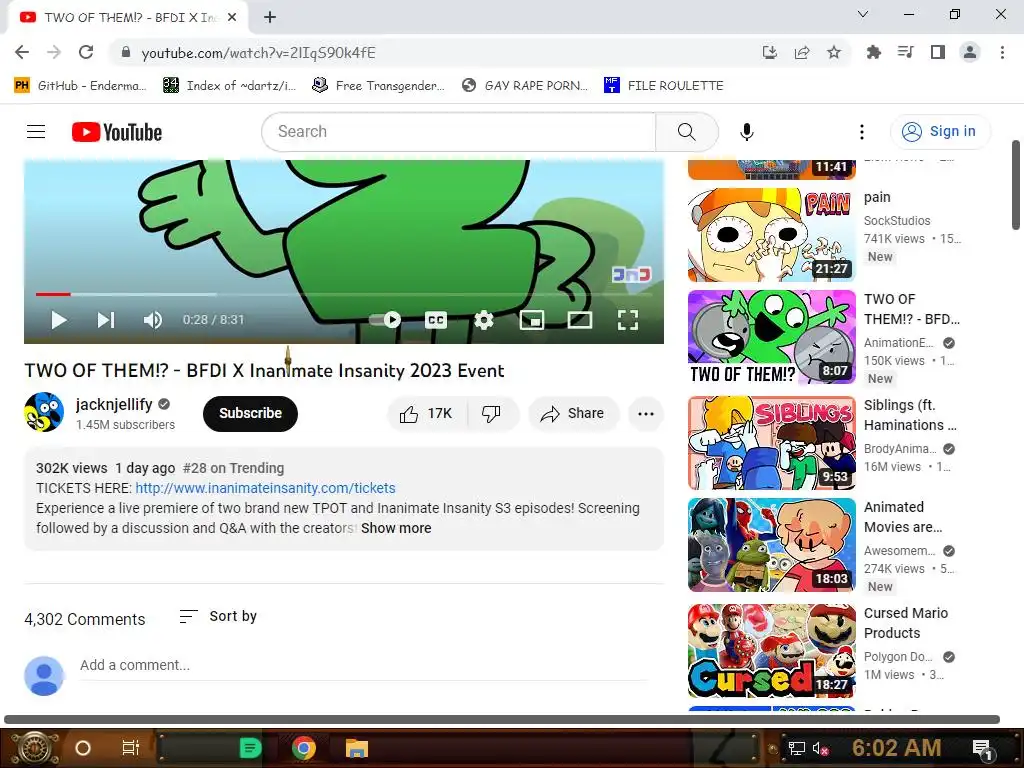Click the vertical page scrollbar
1024x768 pixels.
(x=1016, y=185)
